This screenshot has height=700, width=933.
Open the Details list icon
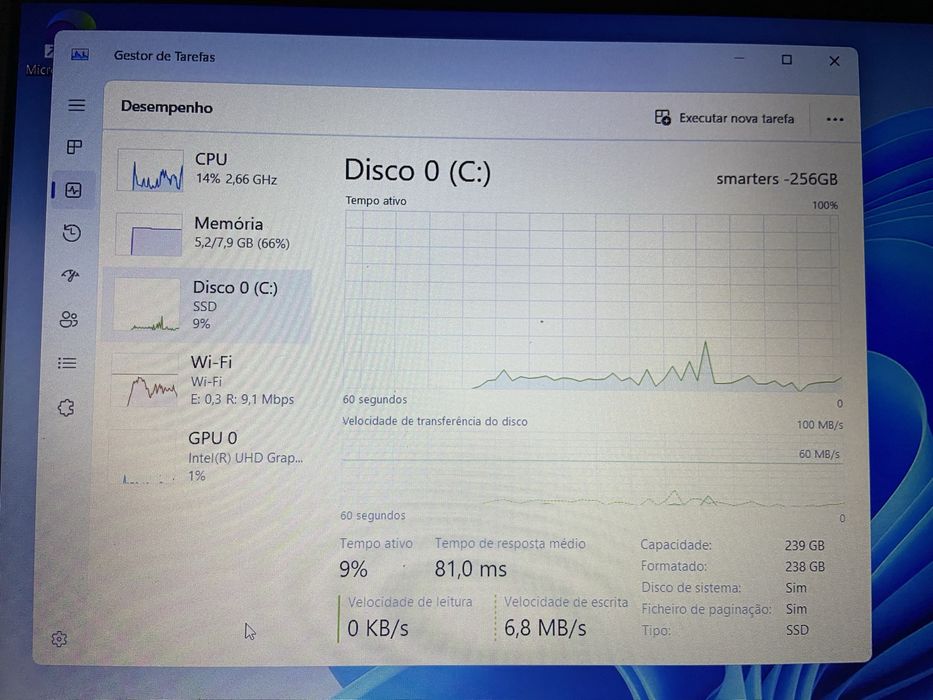67,362
